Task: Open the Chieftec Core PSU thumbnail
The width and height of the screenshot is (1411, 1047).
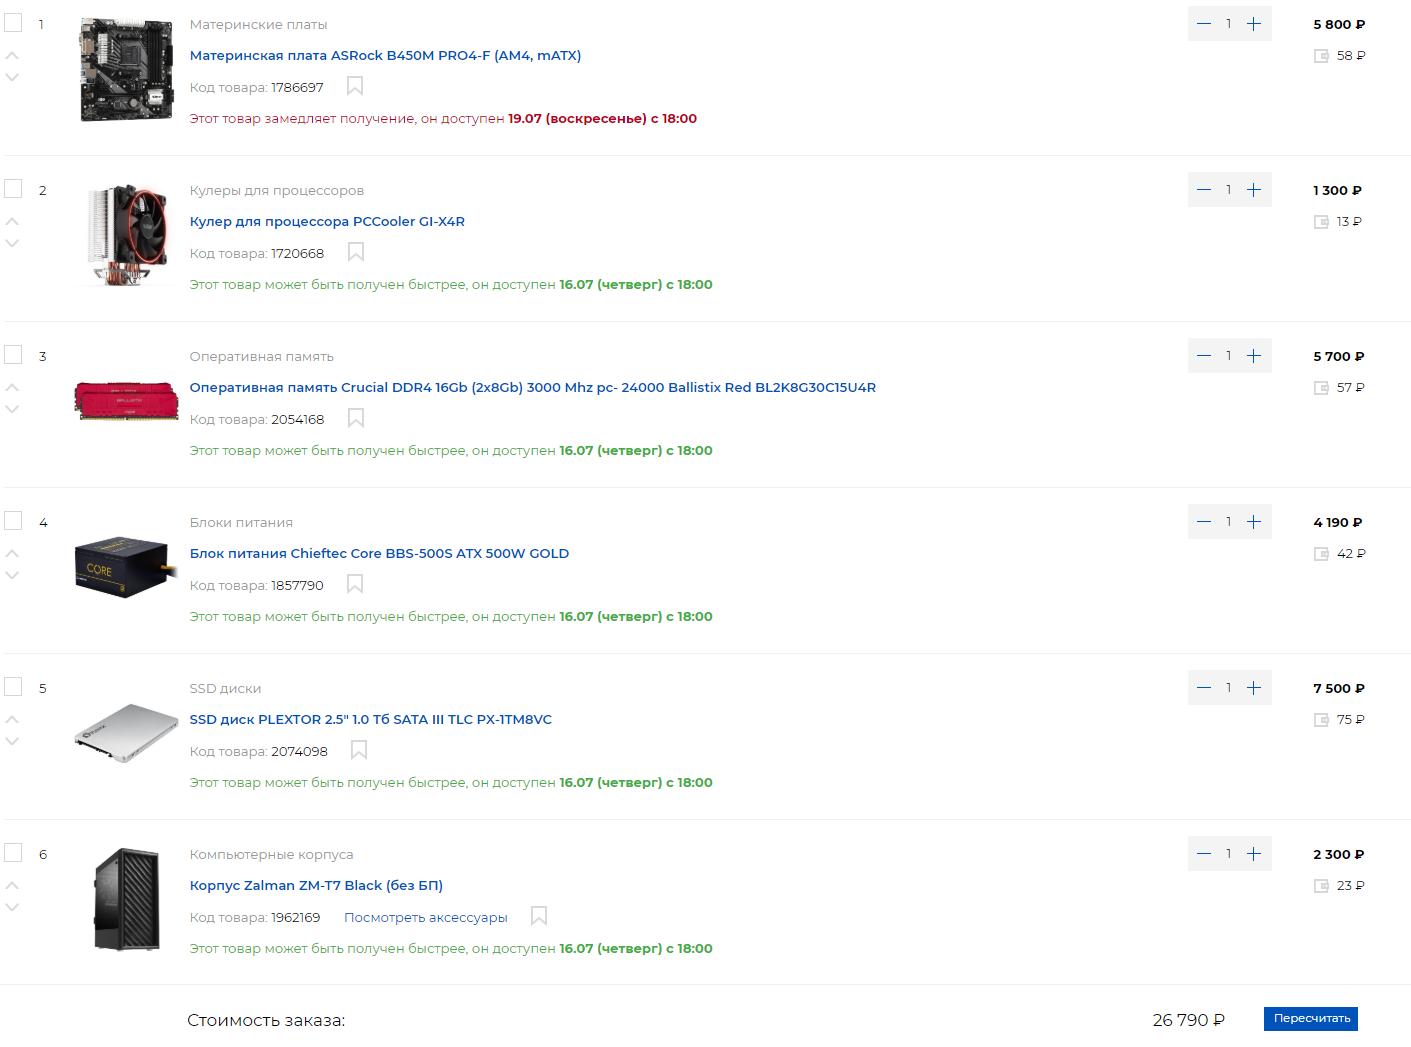Action: point(126,567)
